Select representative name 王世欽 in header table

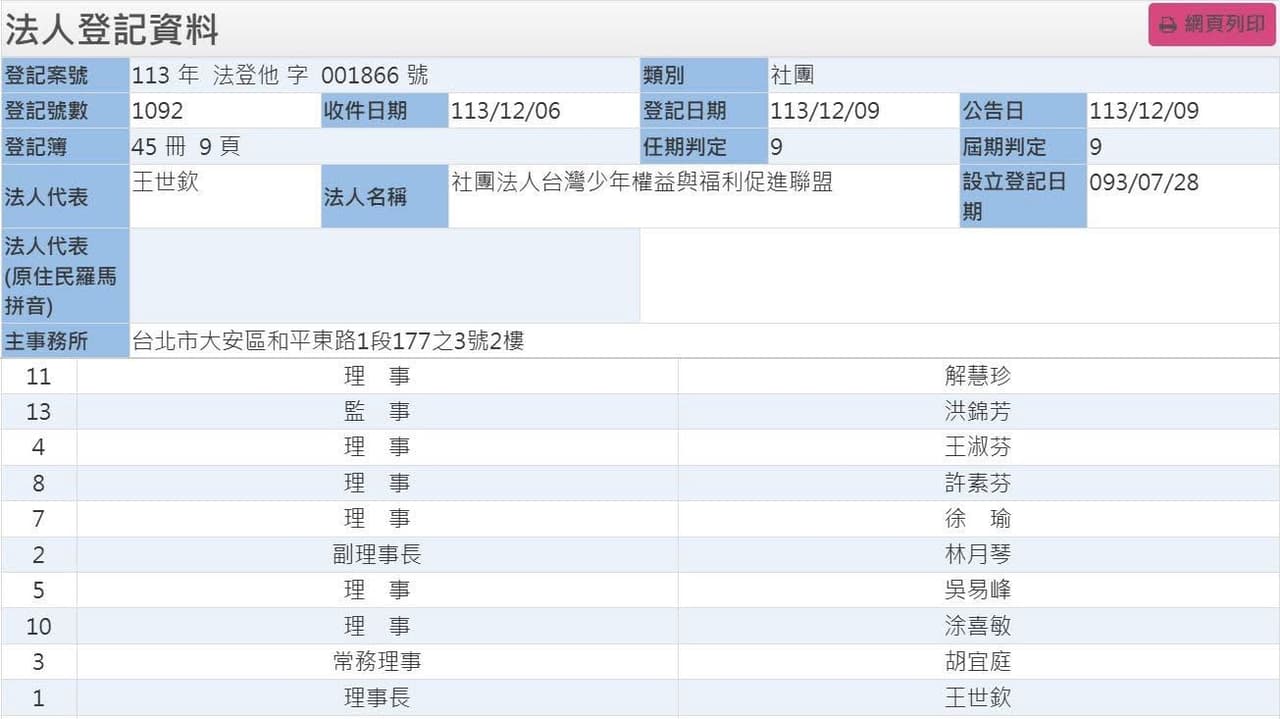click(165, 183)
